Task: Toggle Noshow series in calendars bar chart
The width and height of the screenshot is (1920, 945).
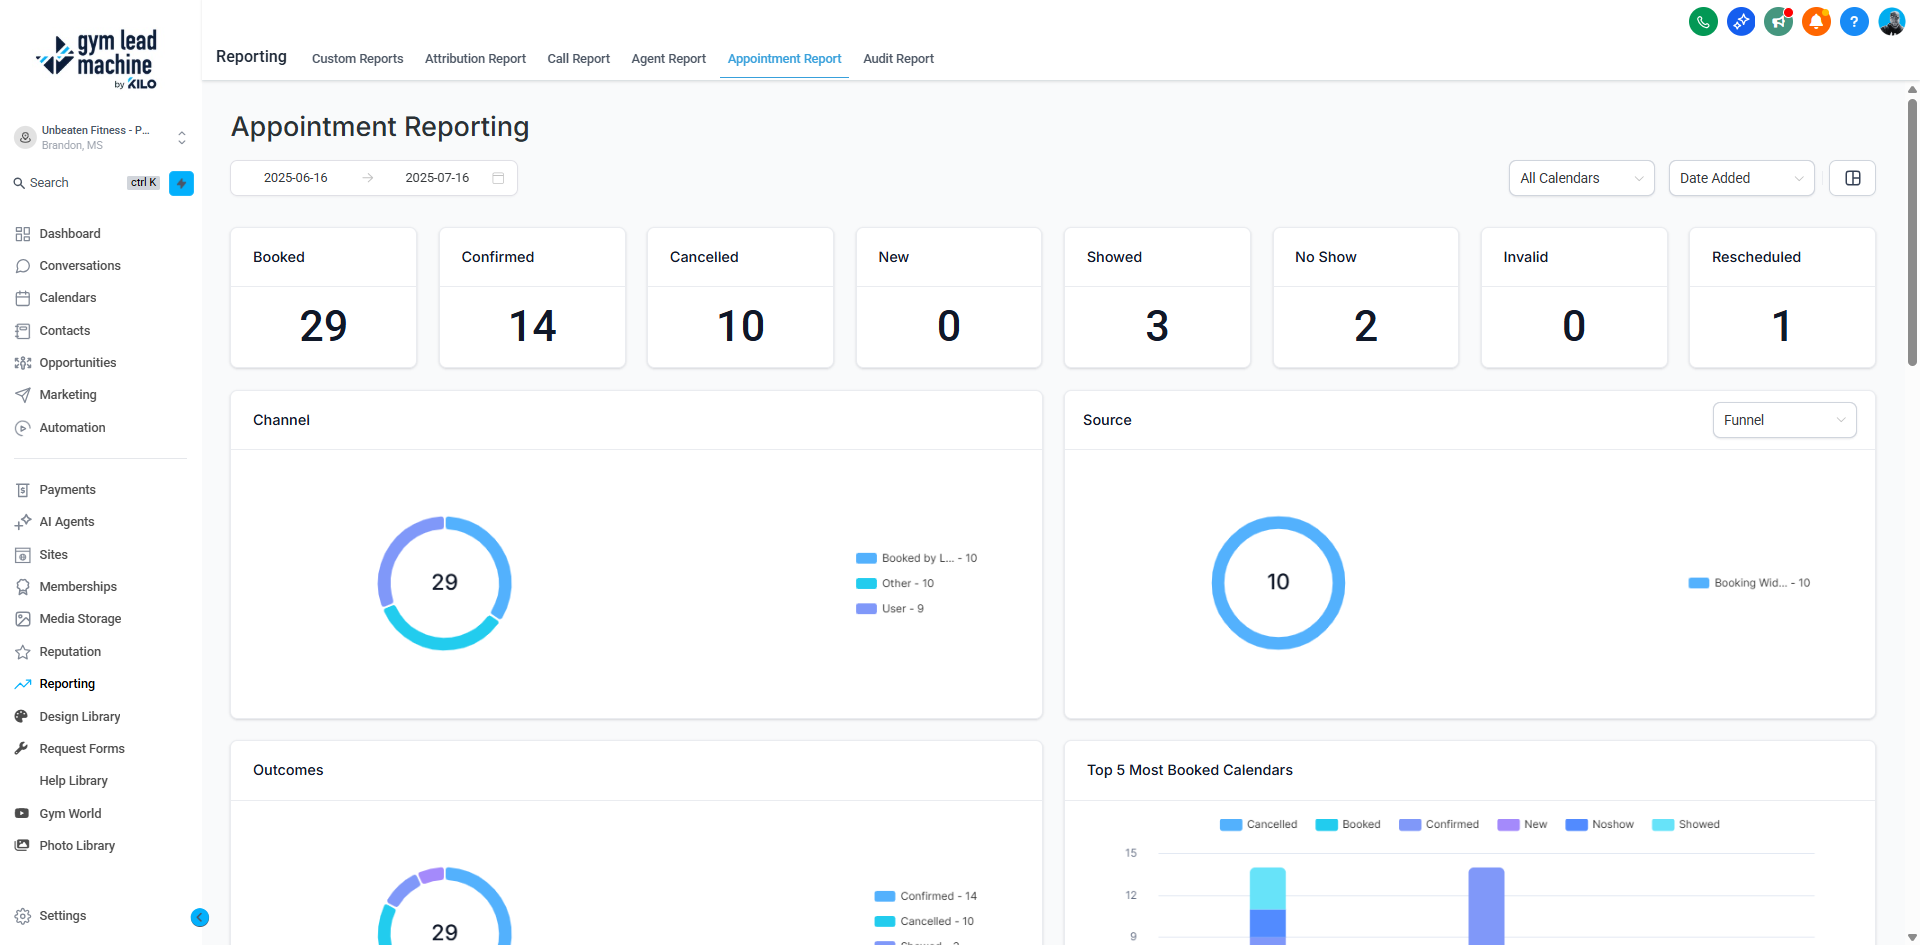Action: tap(1599, 825)
